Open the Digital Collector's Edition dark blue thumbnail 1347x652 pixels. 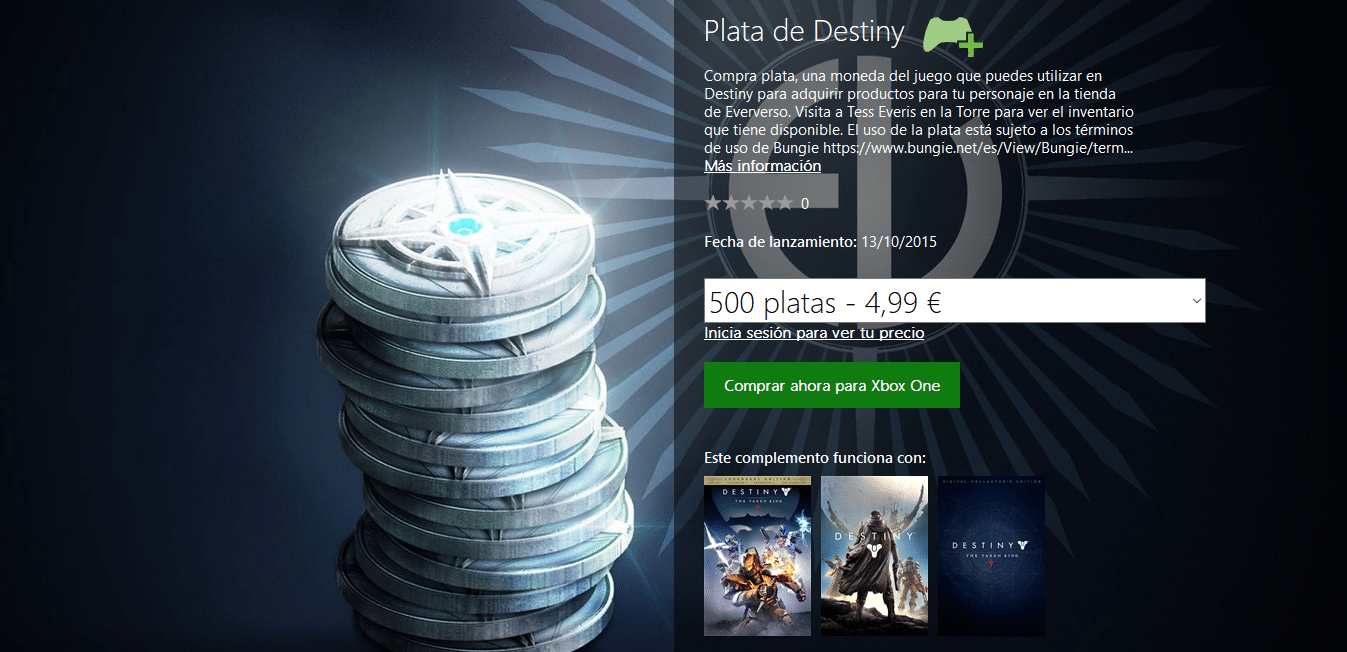991,556
